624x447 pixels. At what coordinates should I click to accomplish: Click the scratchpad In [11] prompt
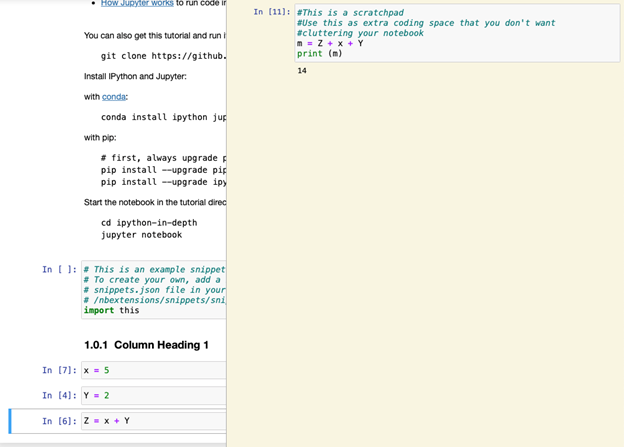(272, 12)
